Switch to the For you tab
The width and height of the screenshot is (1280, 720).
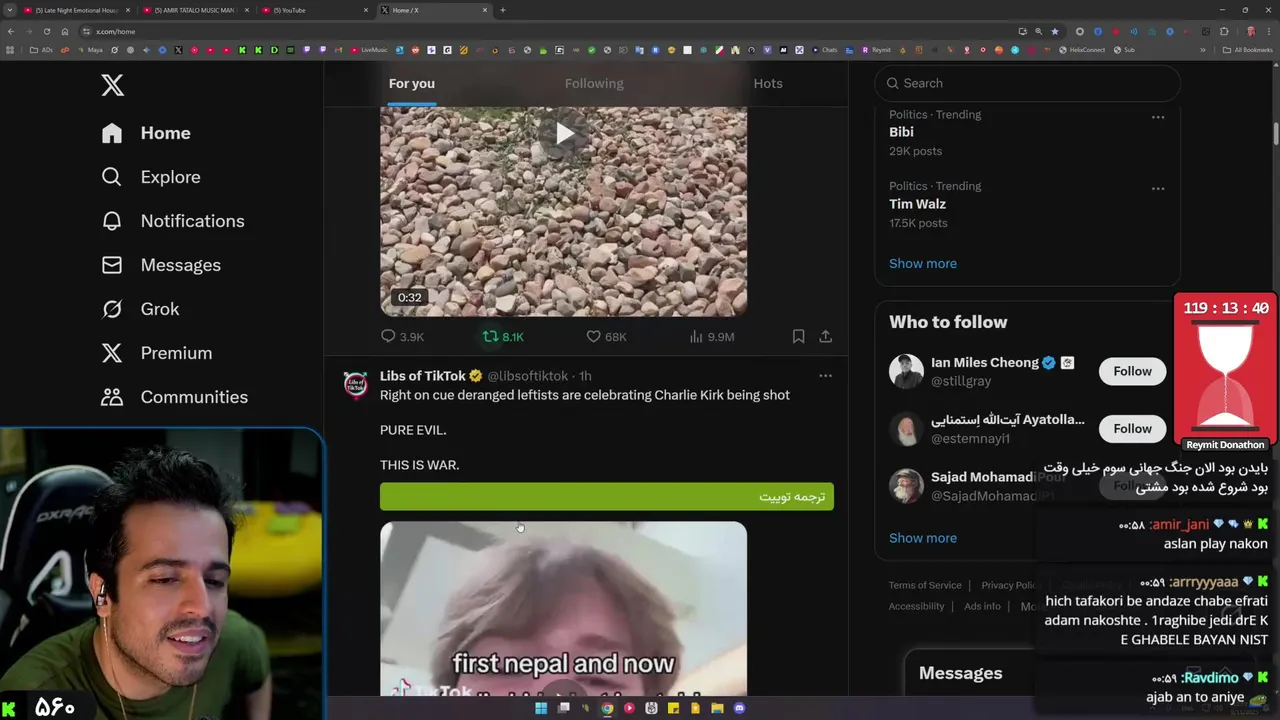click(x=411, y=83)
